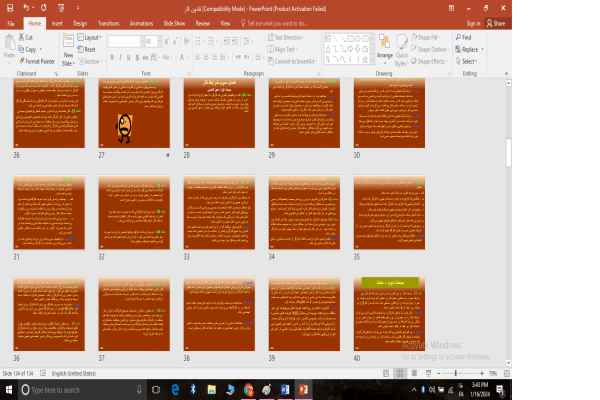Open the Replace dropdown arrow
Screen dimensions: 600x400
(481, 49)
